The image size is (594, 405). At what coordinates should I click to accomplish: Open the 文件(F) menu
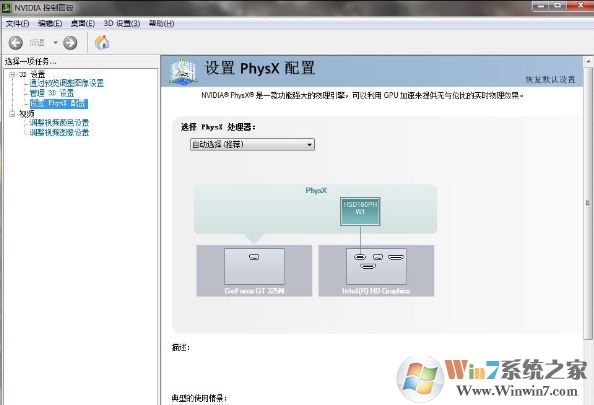pos(17,23)
